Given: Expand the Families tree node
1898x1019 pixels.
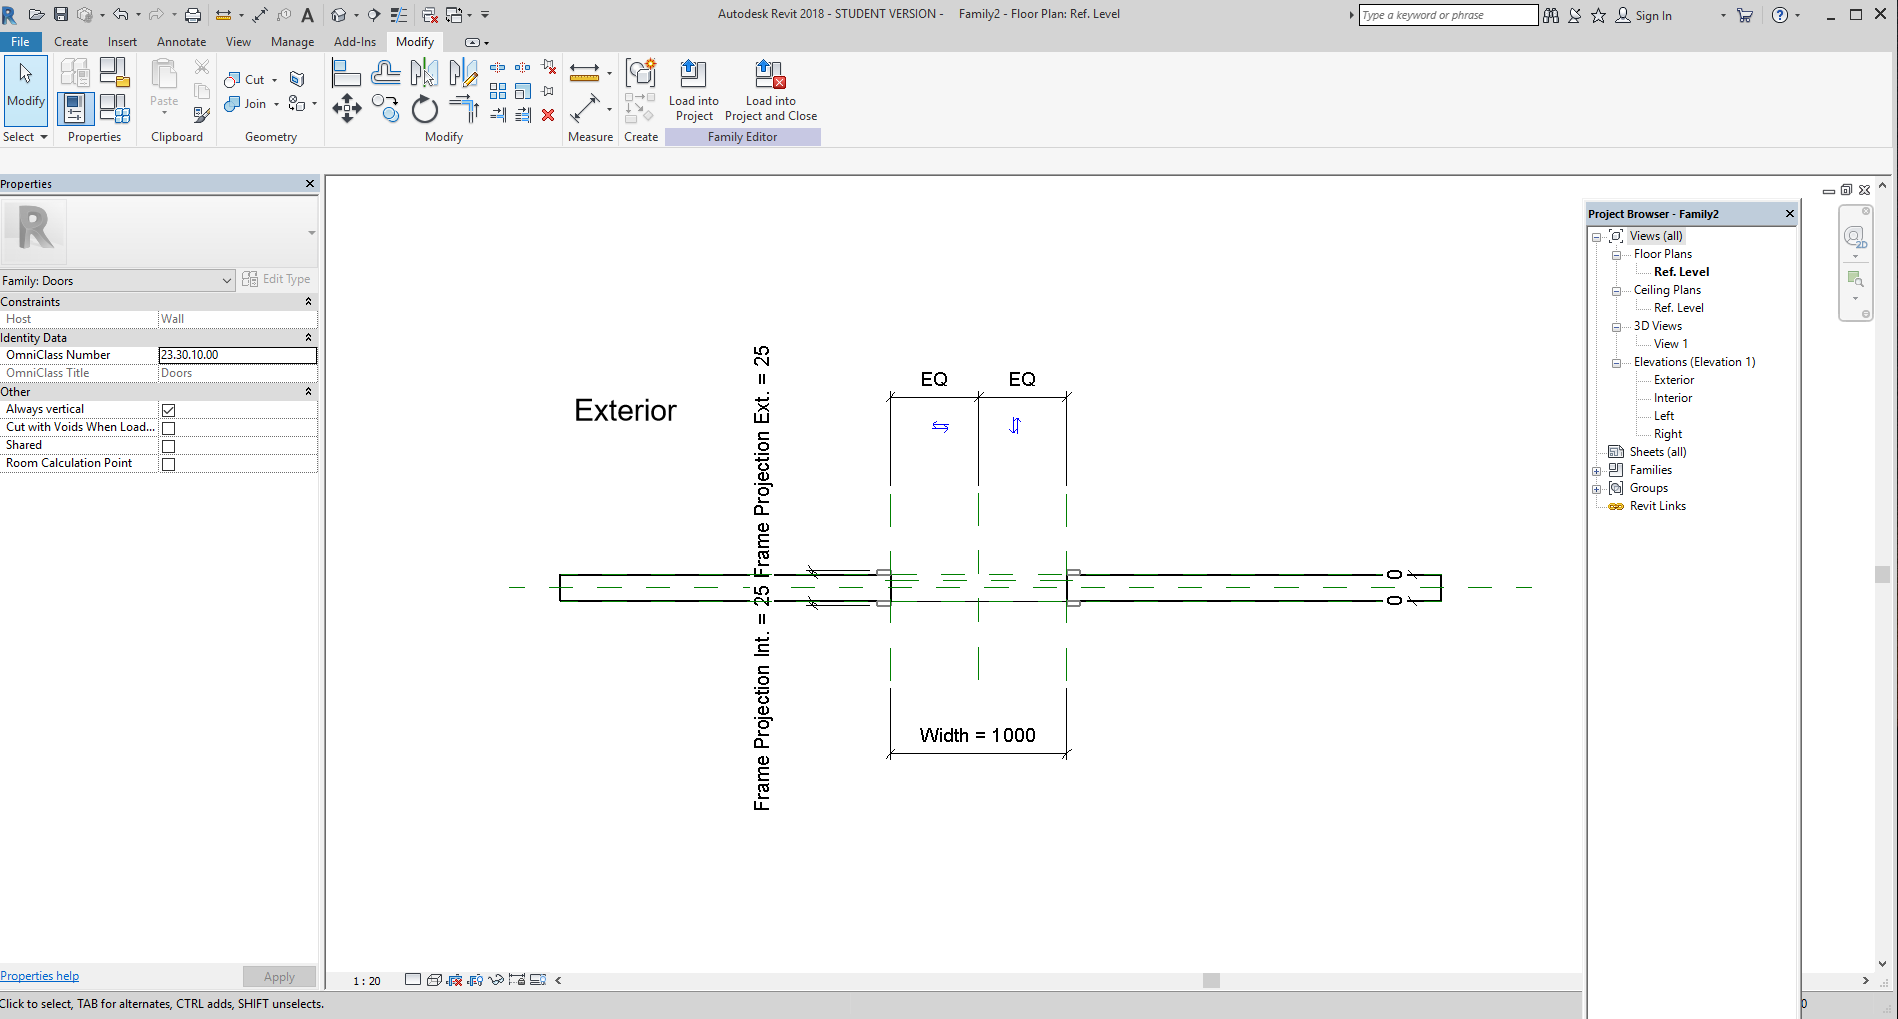Looking at the screenshot, I should pyautogui.click(x=1597, y=471).
